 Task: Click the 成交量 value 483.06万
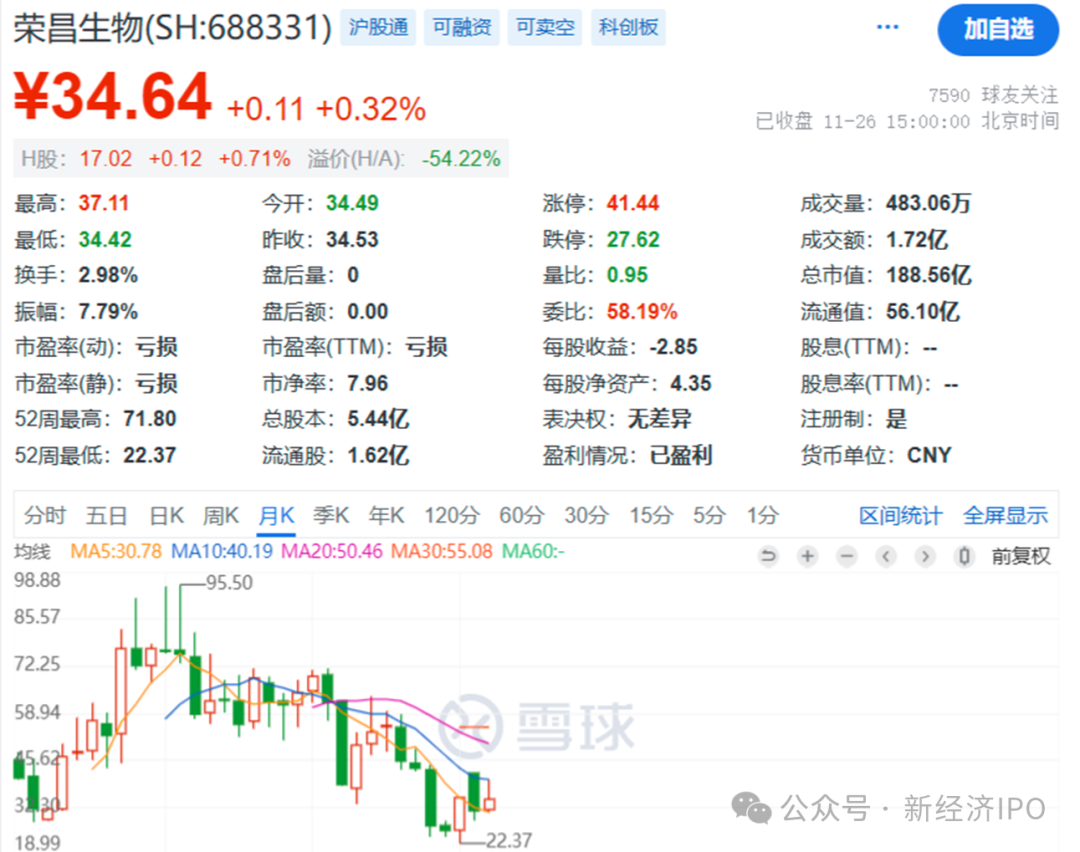[x=928, y=203]
